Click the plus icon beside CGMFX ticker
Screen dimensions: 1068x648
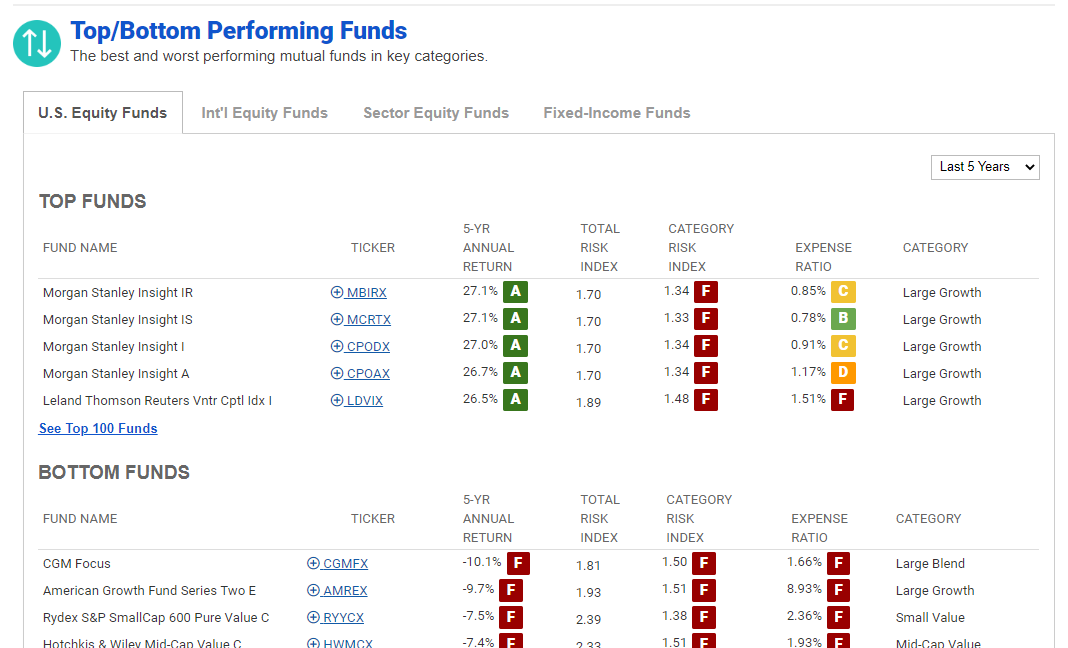coord(313,564)
